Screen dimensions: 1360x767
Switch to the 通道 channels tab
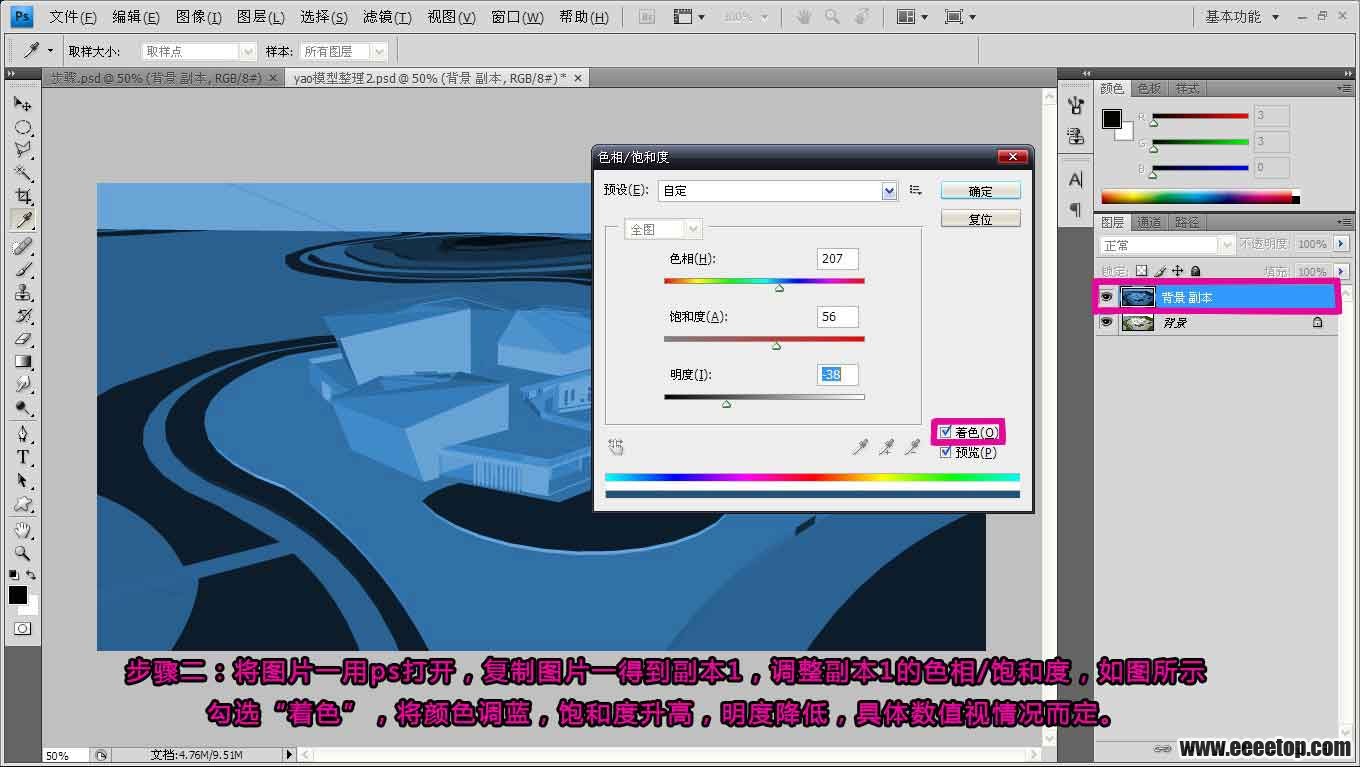pos(1149,222)
